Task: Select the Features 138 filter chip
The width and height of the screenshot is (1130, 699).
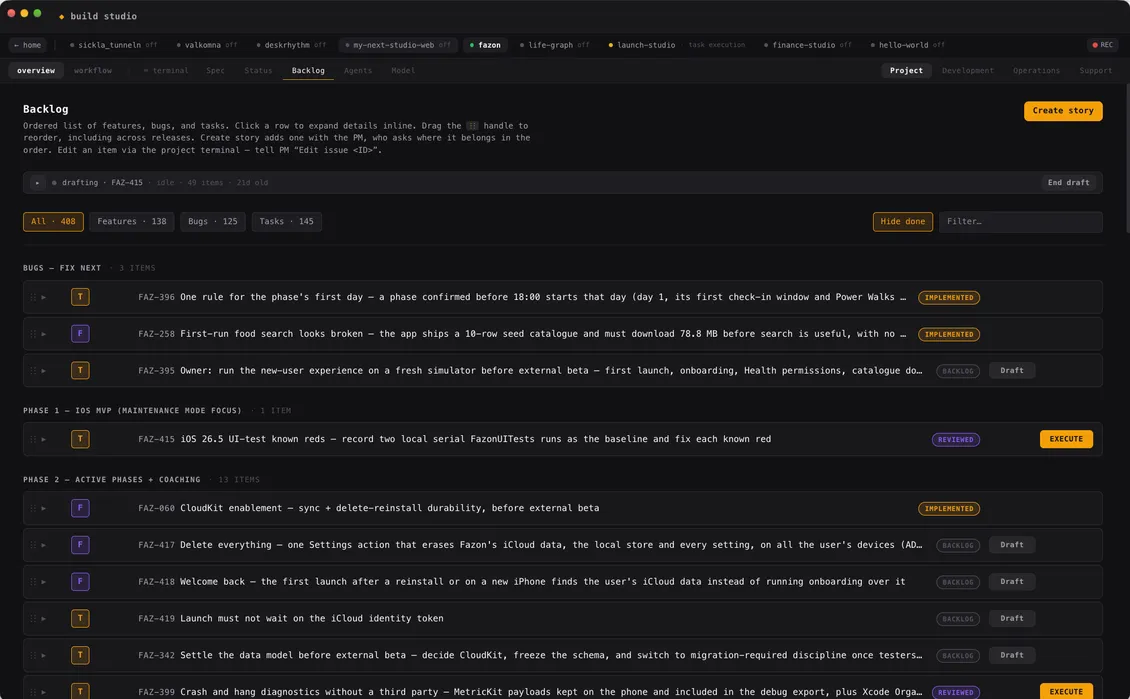Action: tap(132, 221)
